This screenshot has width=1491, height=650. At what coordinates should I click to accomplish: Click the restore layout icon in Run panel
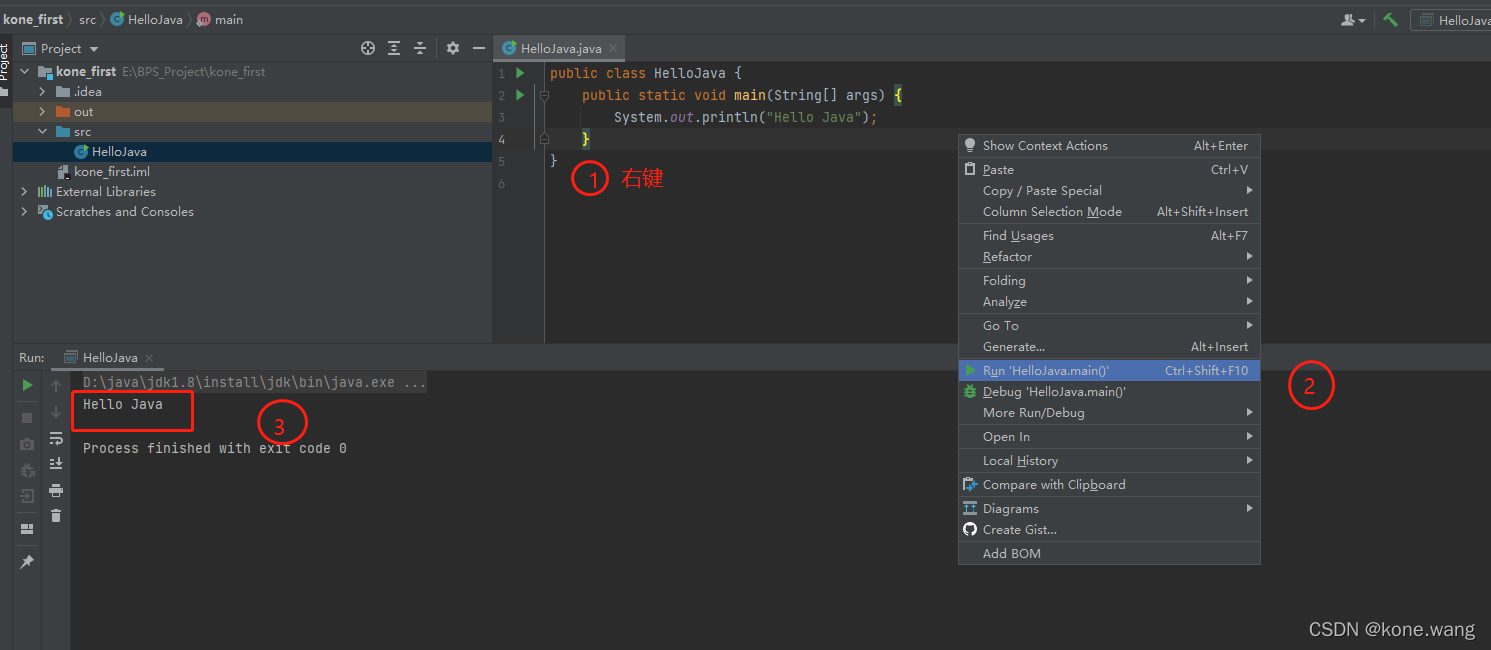(27, 529)
